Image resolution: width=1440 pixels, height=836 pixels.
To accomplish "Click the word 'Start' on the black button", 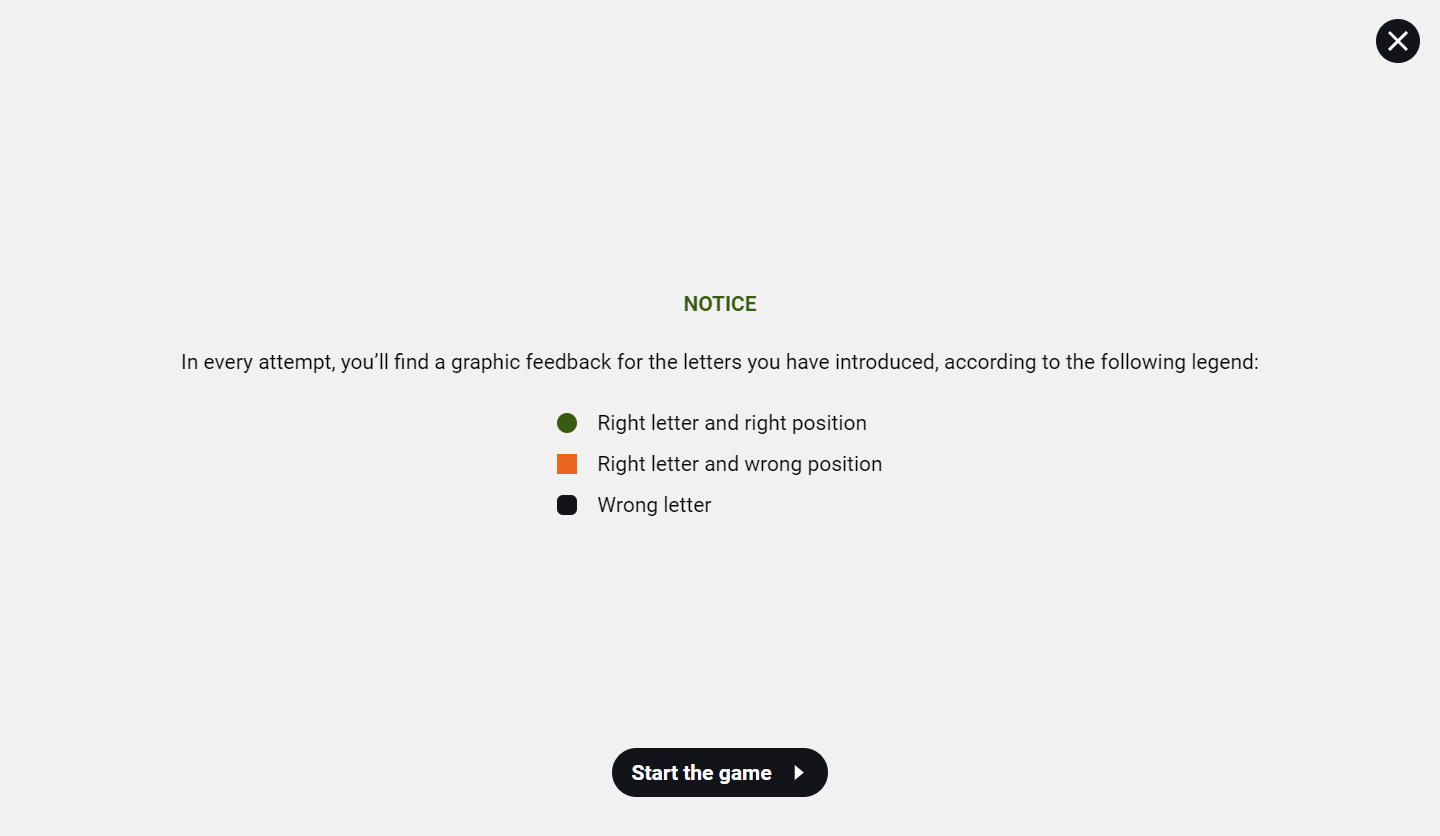I will pos(655,773).
